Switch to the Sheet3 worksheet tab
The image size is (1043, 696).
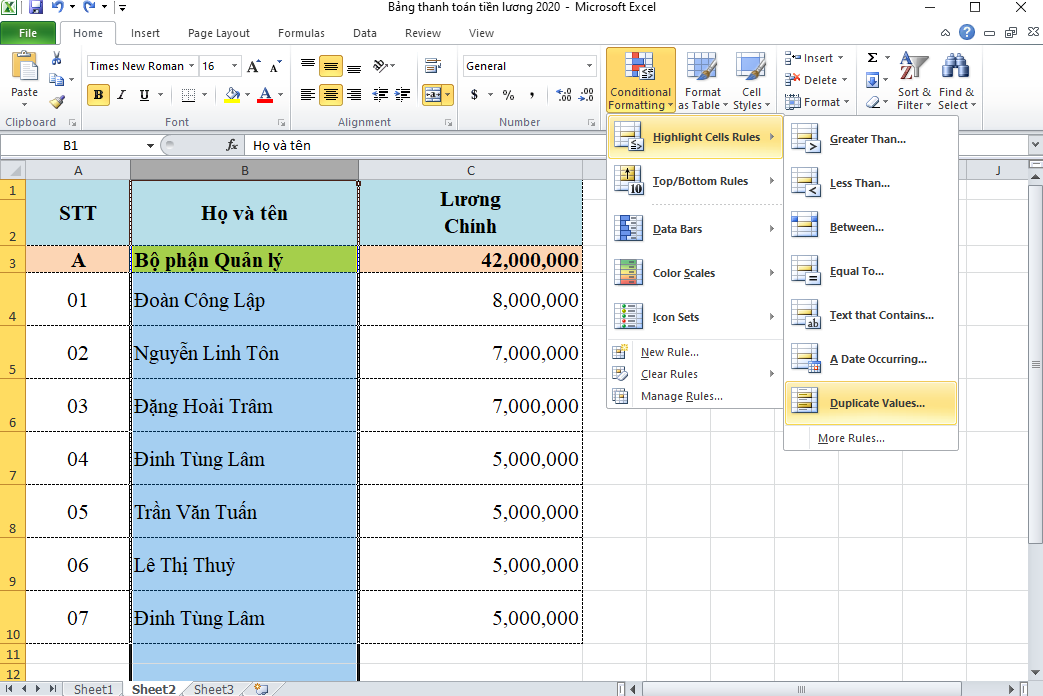point(212,689)
